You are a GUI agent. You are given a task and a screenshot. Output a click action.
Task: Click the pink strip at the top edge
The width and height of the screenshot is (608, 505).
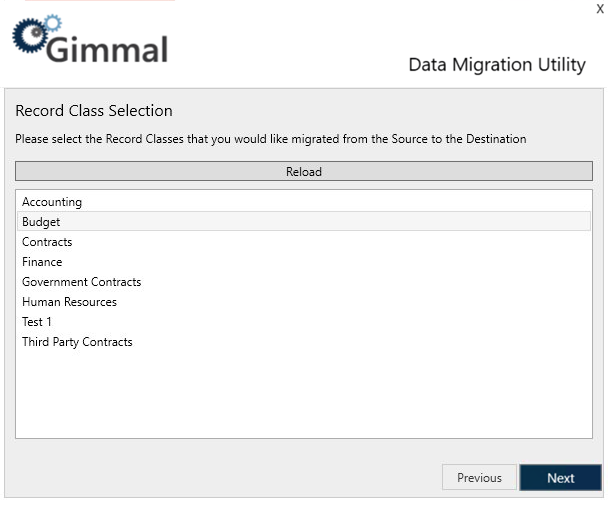click(100, 1)
